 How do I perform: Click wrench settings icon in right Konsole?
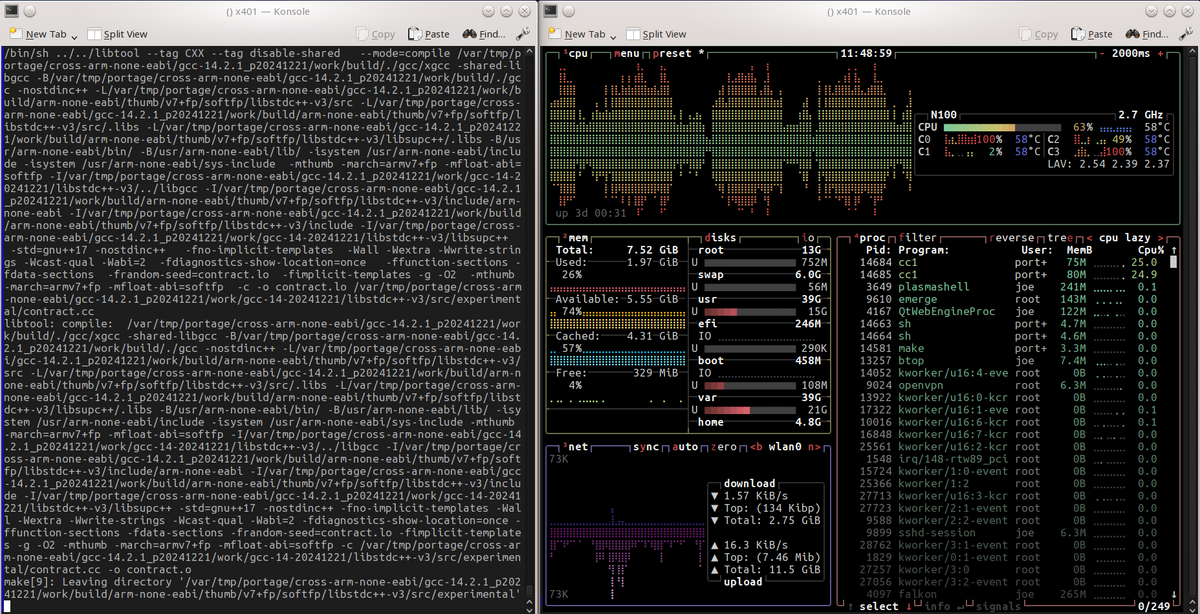tap(1186, 34)
